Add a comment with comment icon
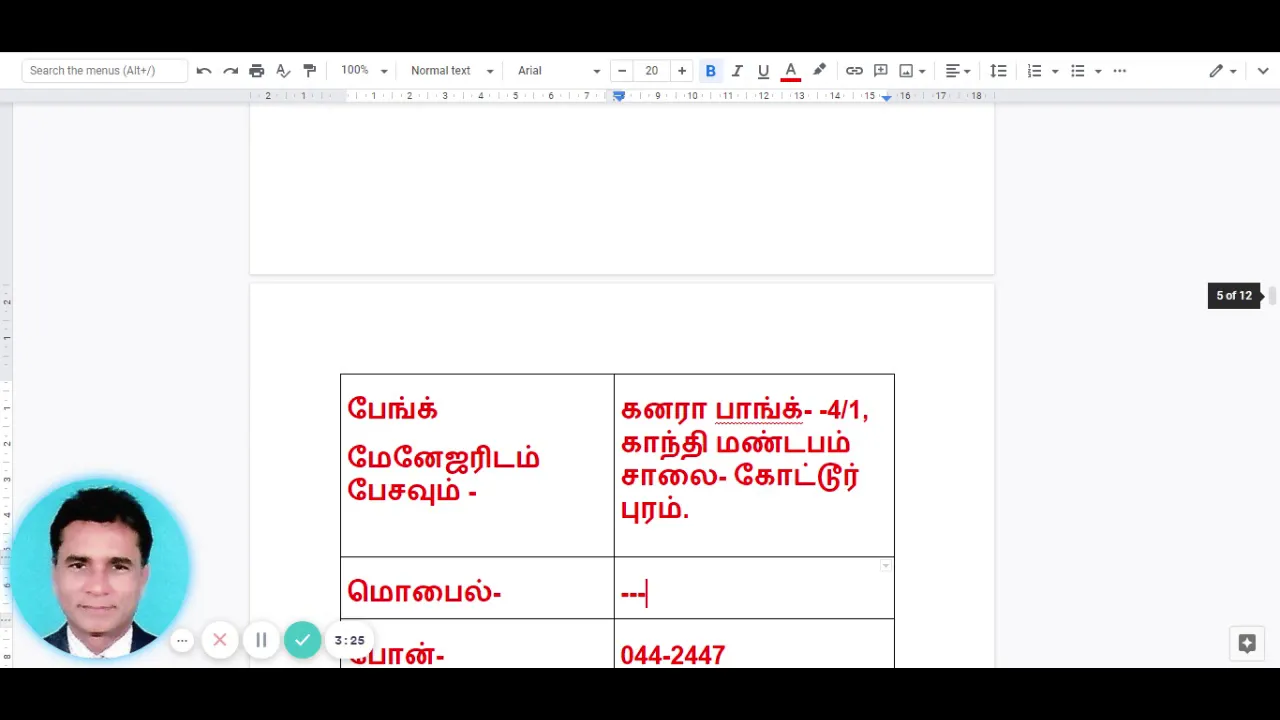1280x720 pixels. (x=881, y=71)
